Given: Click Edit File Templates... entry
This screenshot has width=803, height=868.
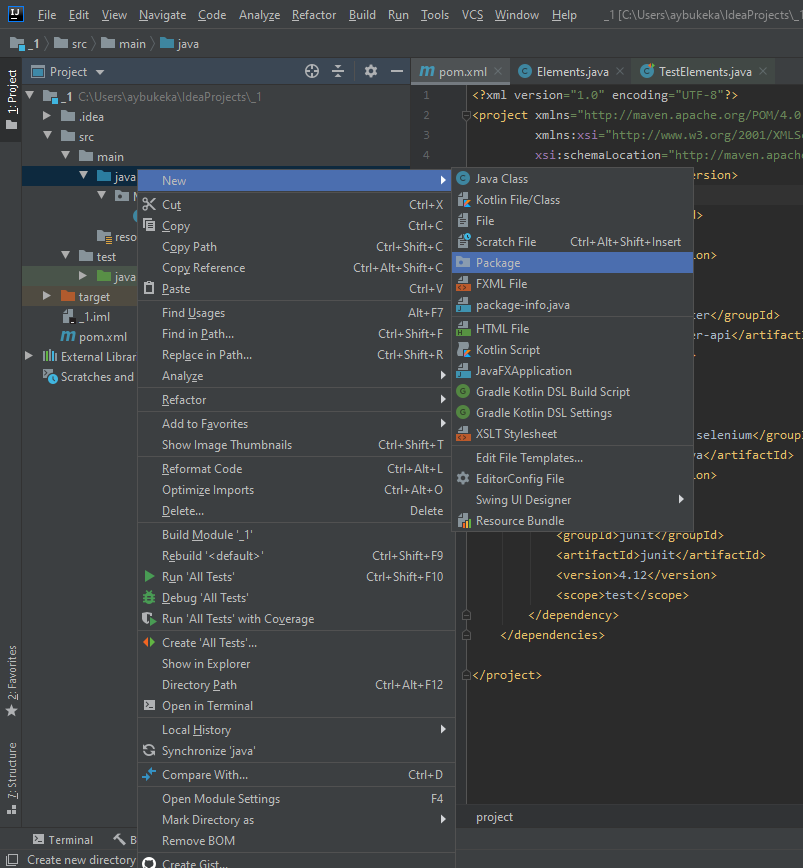Looking at the screenshot, I should coord(572,458).
